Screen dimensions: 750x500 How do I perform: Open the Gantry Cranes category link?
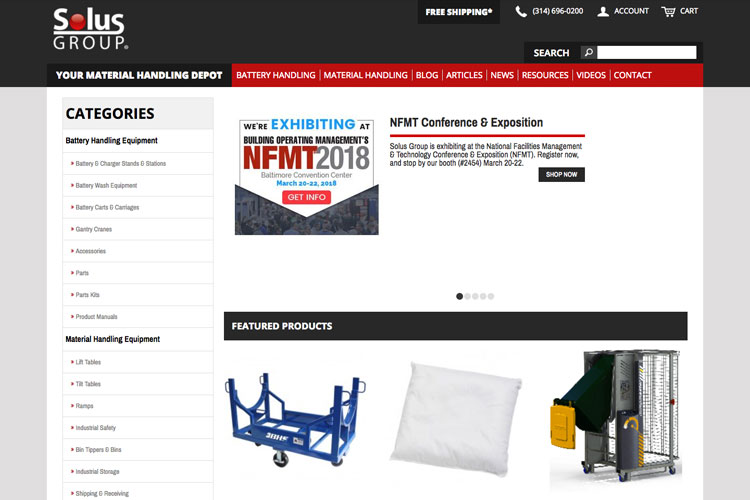tap(94, 229)
